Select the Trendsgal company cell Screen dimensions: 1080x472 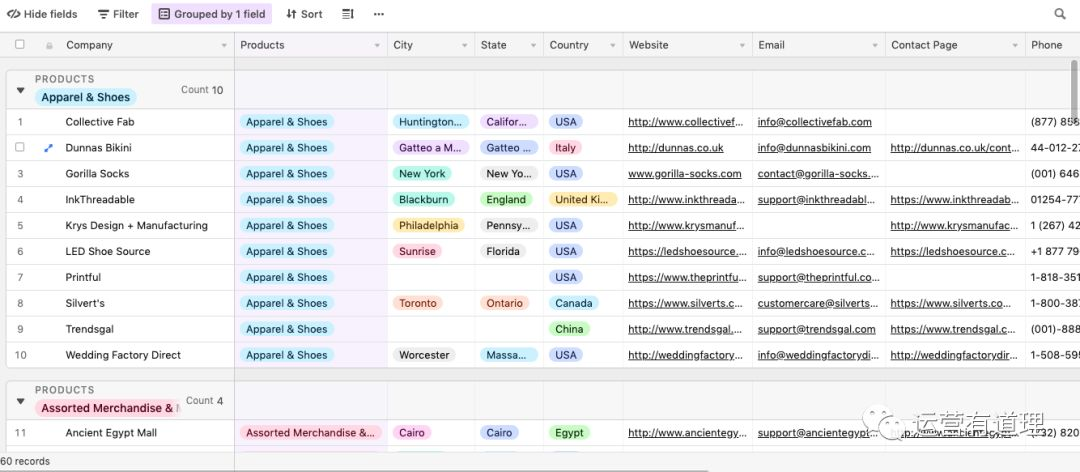[x=88, y=329]
